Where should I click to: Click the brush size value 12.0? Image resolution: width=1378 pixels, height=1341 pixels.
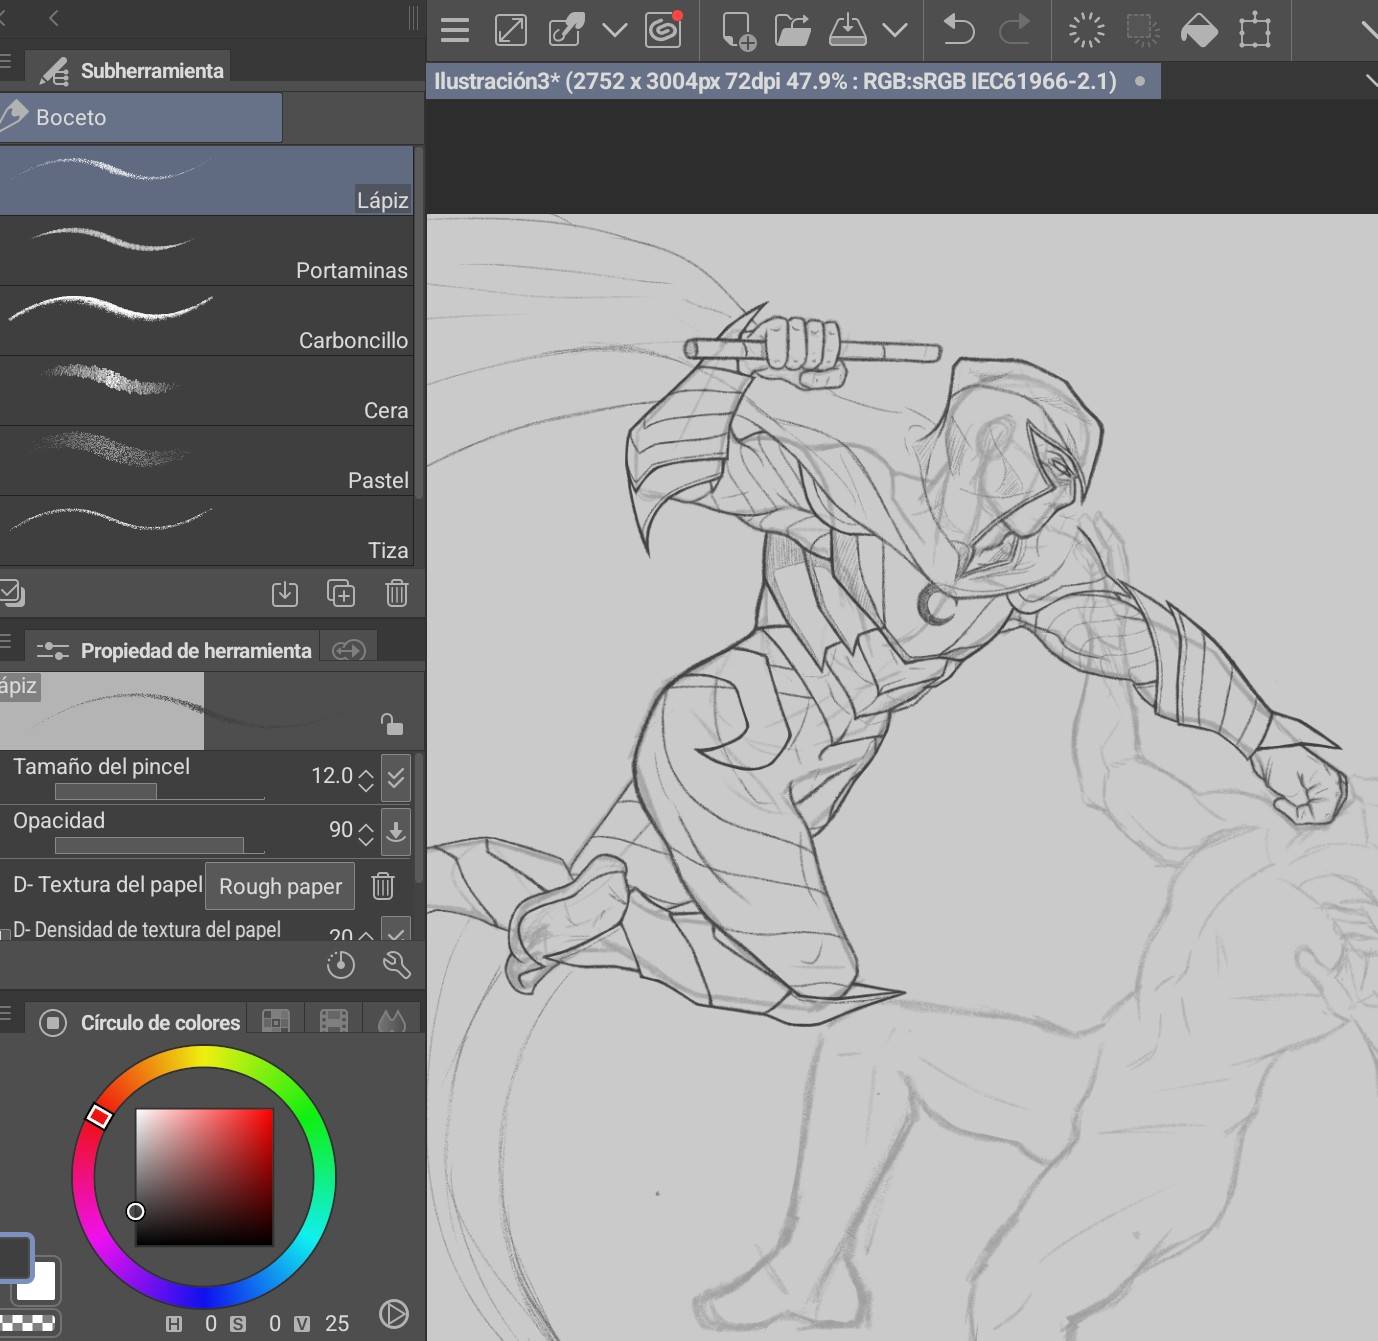331,776
